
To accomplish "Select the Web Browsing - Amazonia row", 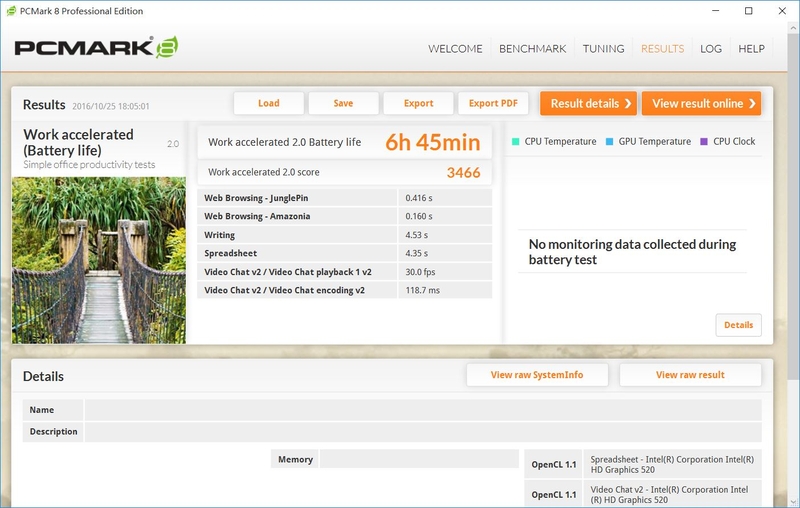I will coord(344,216).
